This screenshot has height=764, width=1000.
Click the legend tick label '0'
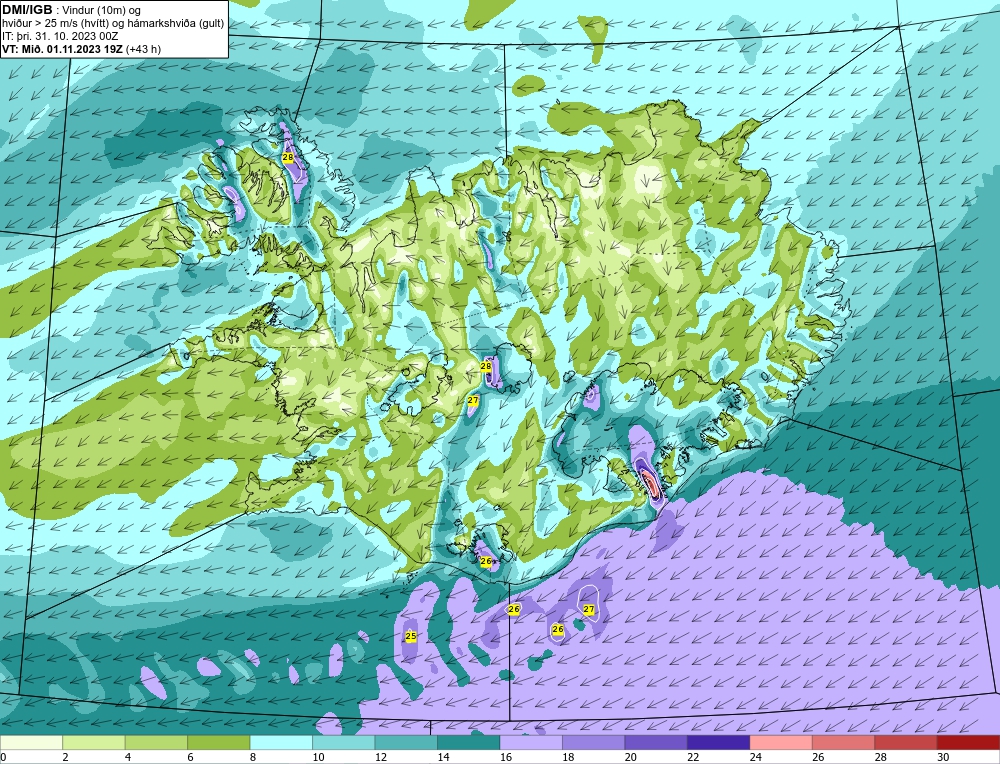(3, 757)
